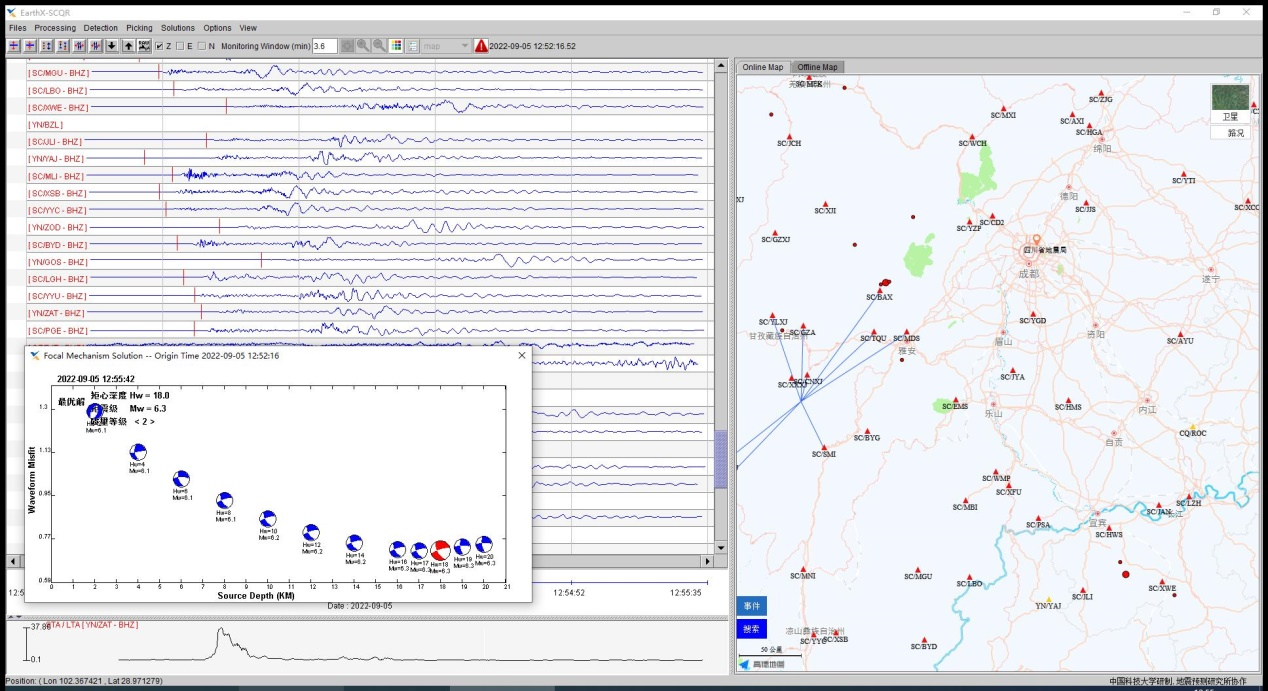The width and height of the screenshot is (1268, 691).
Task: Select the blue beachball at depth 20
Action: click(x=484, y=545)
